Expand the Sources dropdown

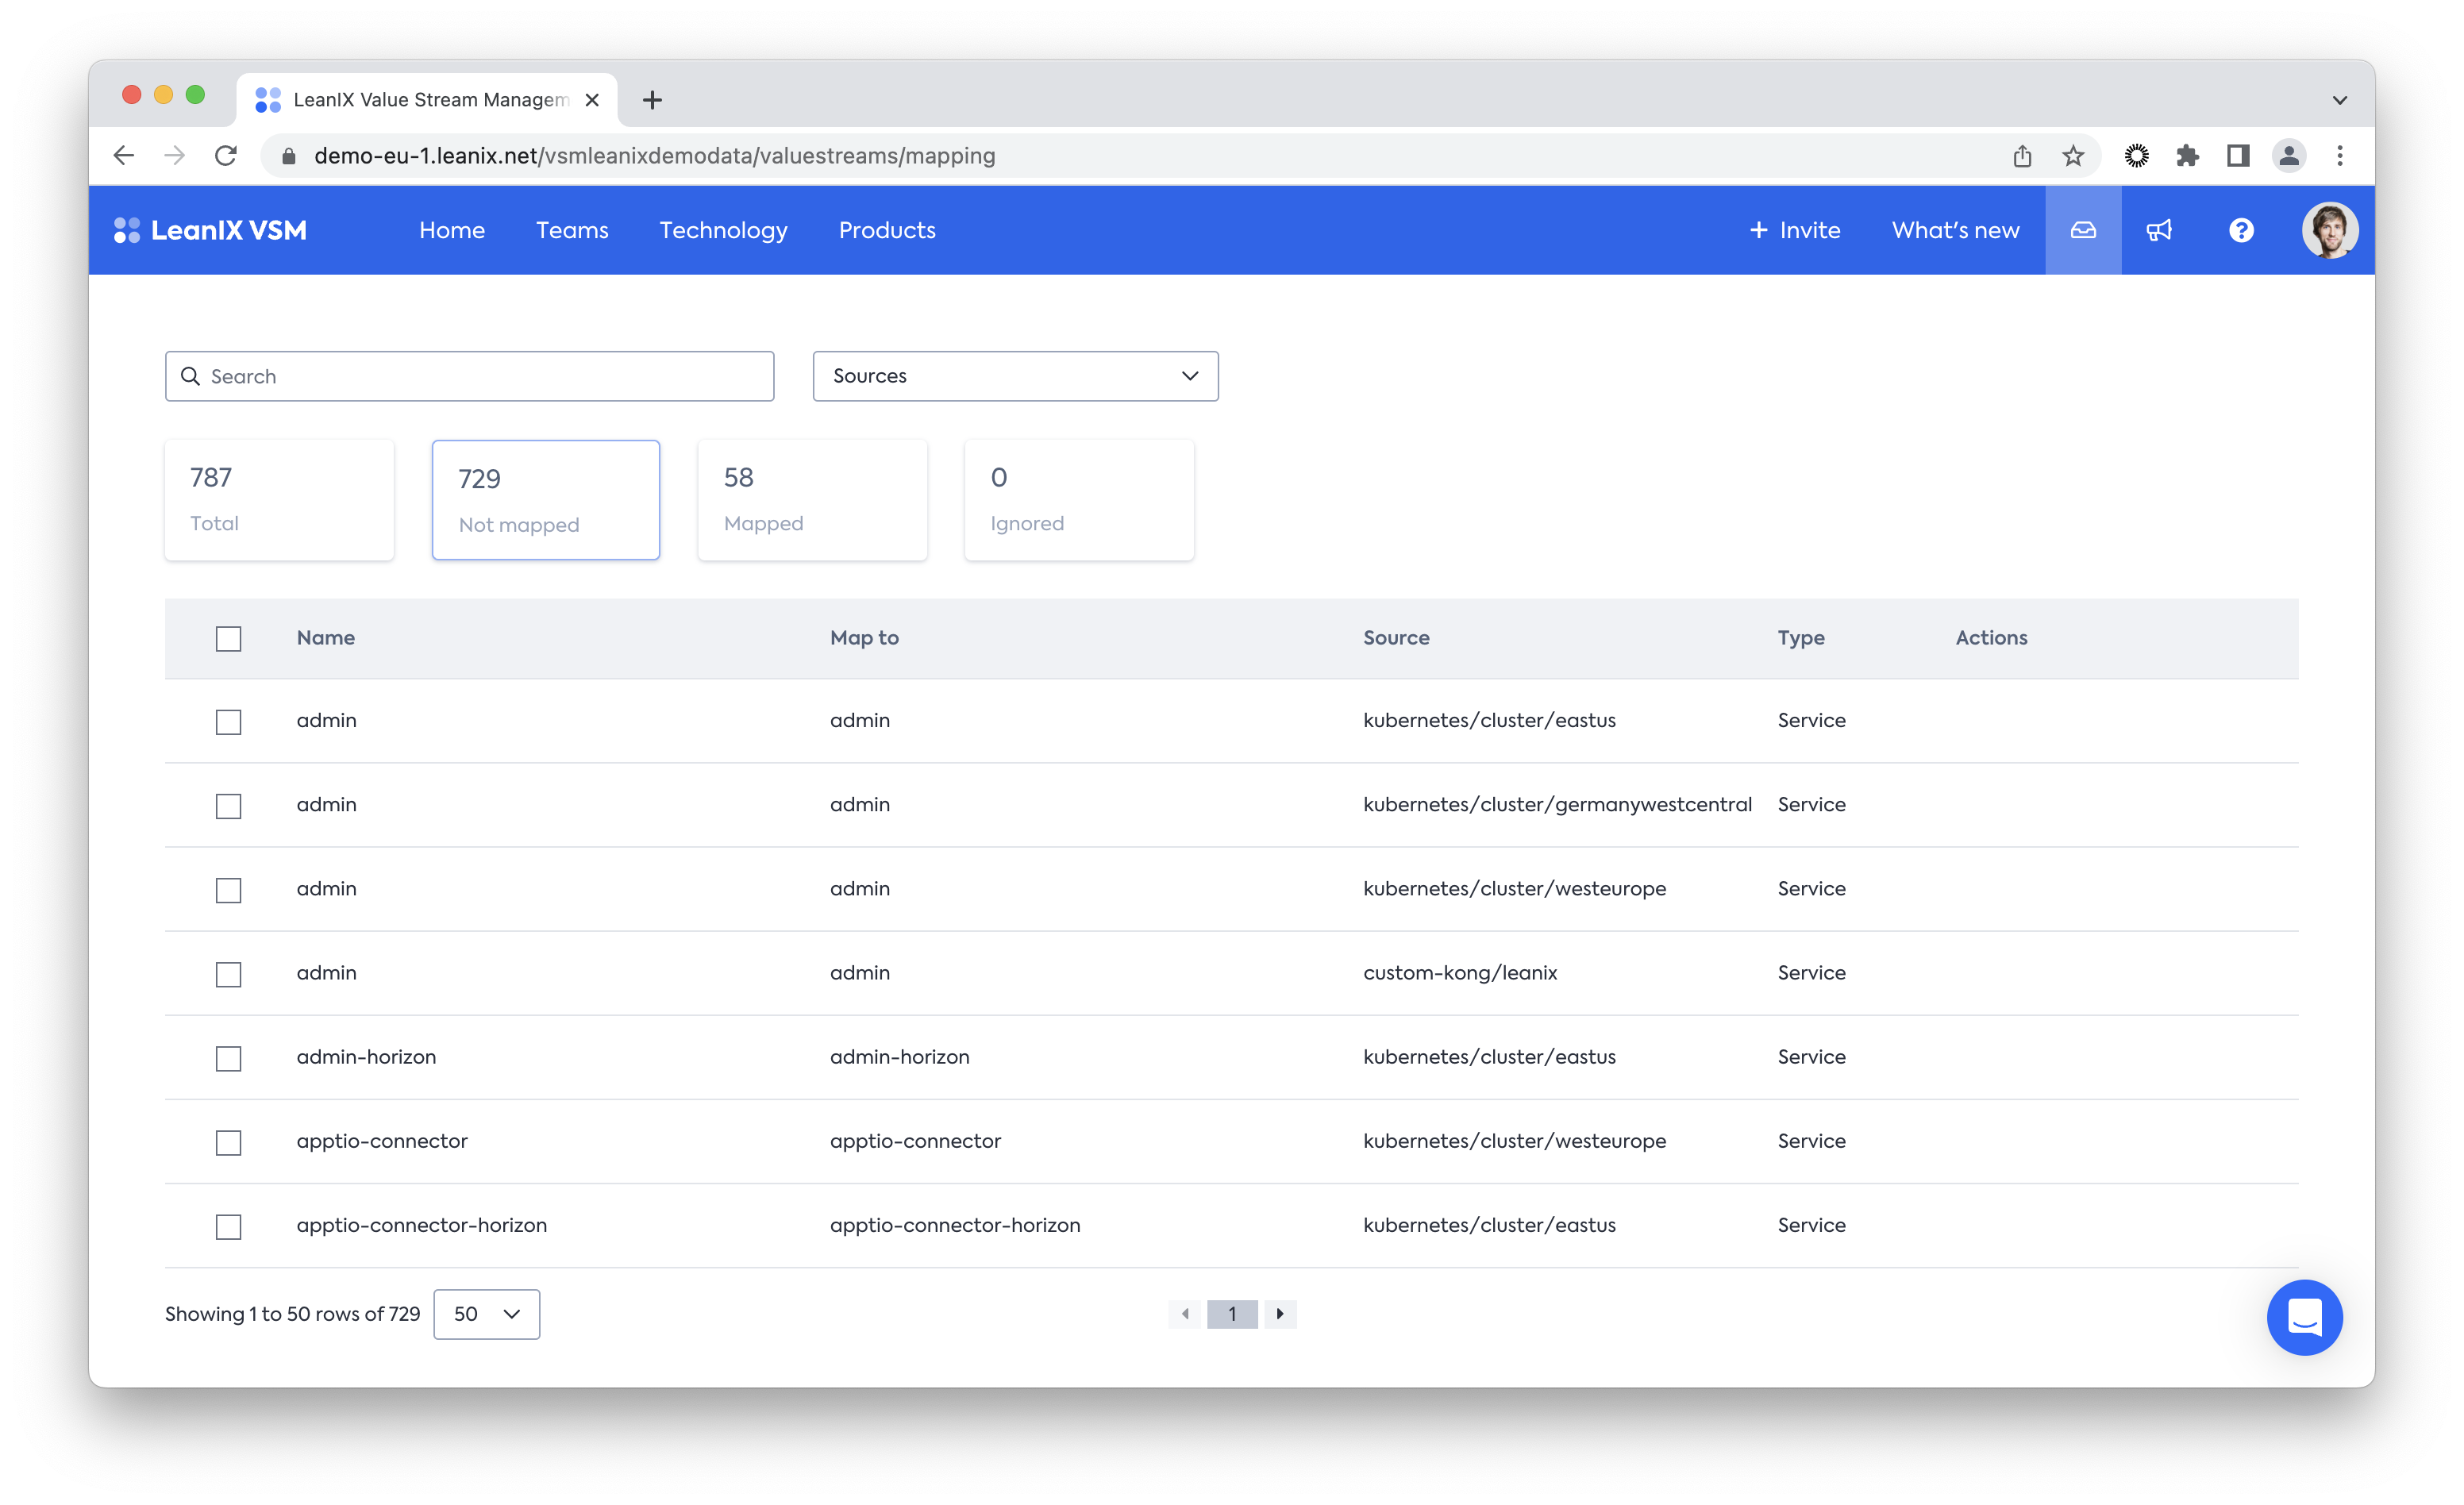click(x=1015, y=376)
